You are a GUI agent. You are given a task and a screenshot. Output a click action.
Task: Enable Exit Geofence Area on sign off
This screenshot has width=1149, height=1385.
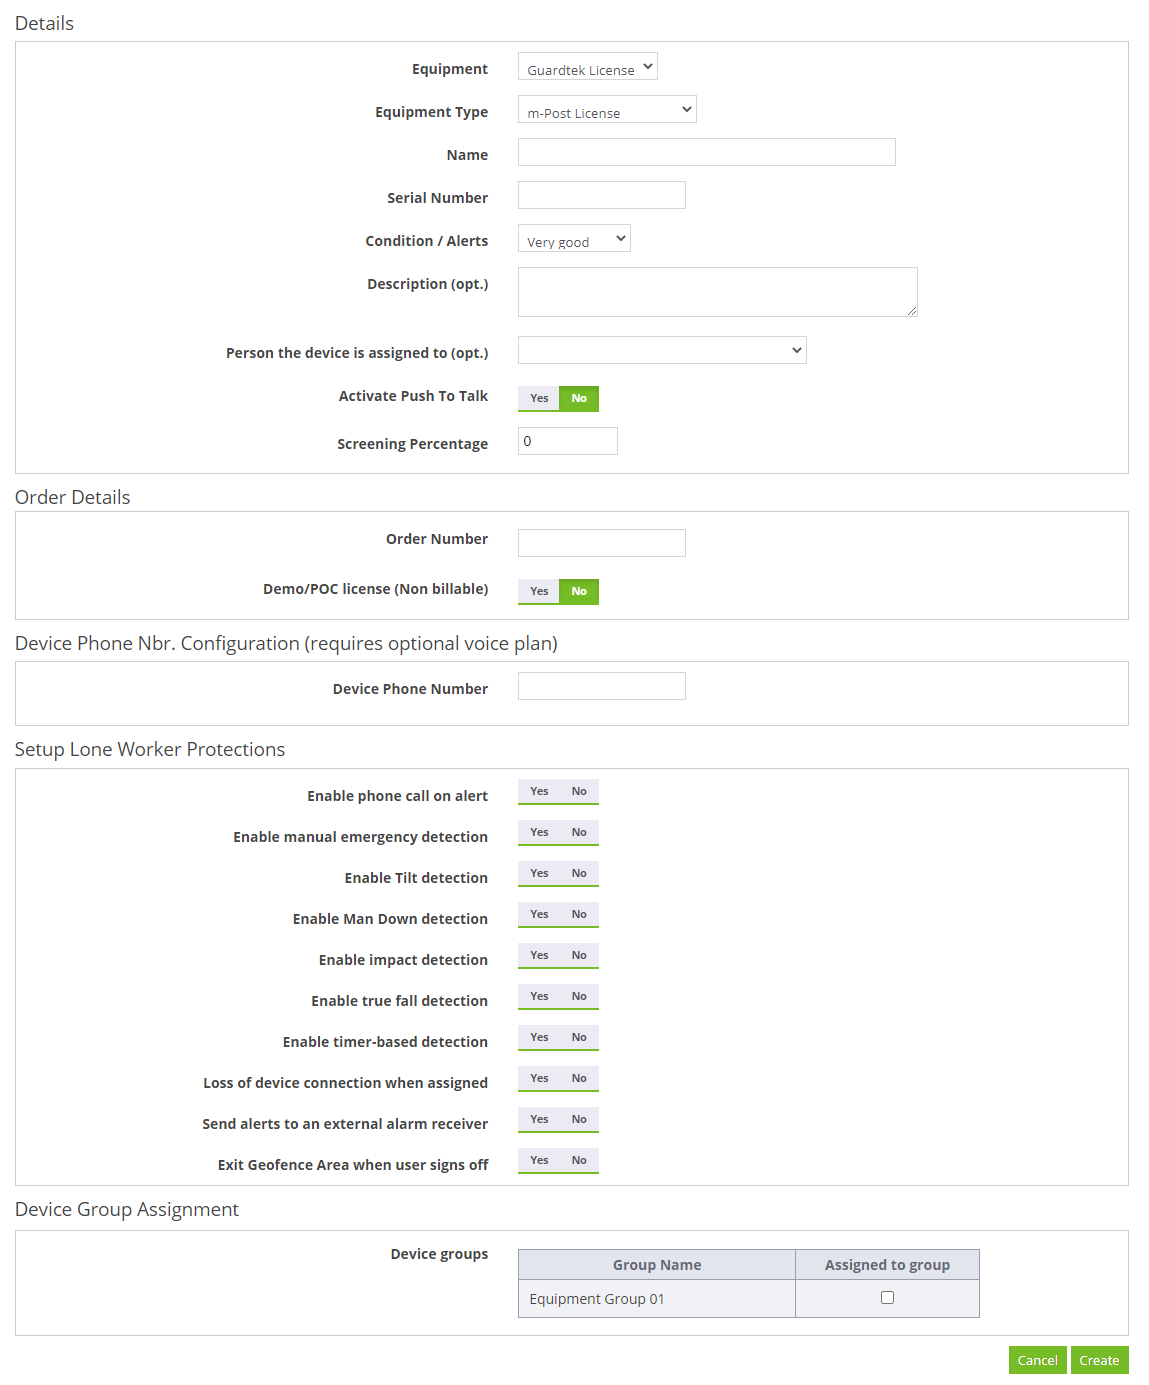[x=539, y=1160]
